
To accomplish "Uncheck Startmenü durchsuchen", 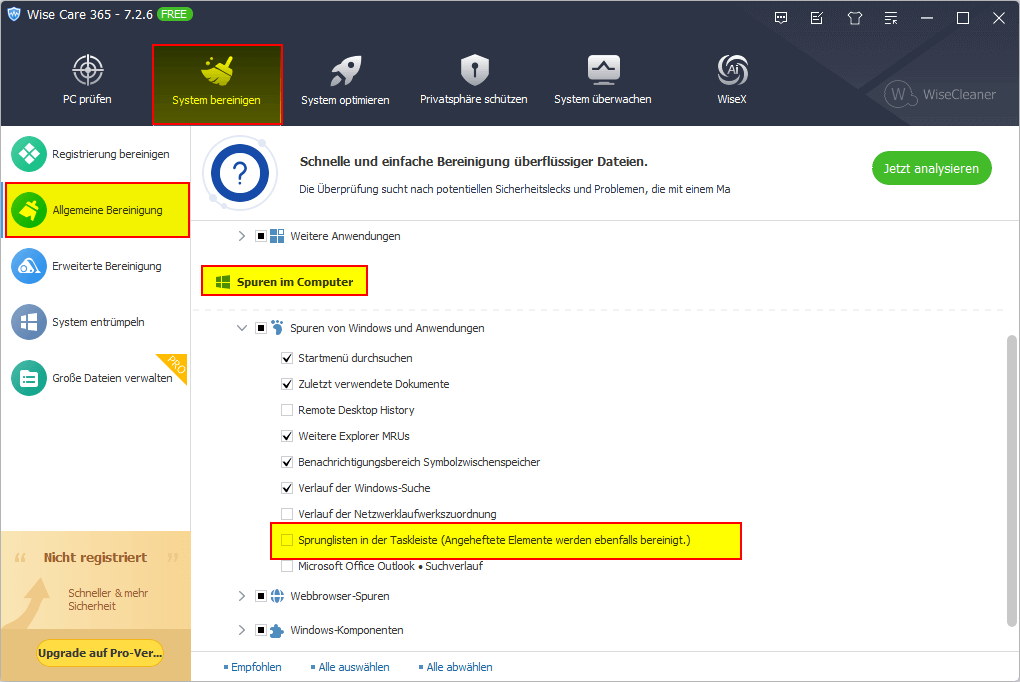I will tap(287, 358).
